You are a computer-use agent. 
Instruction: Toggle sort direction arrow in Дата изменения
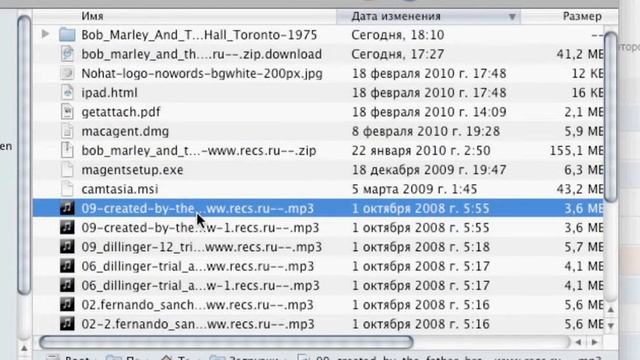coord(512,17)
